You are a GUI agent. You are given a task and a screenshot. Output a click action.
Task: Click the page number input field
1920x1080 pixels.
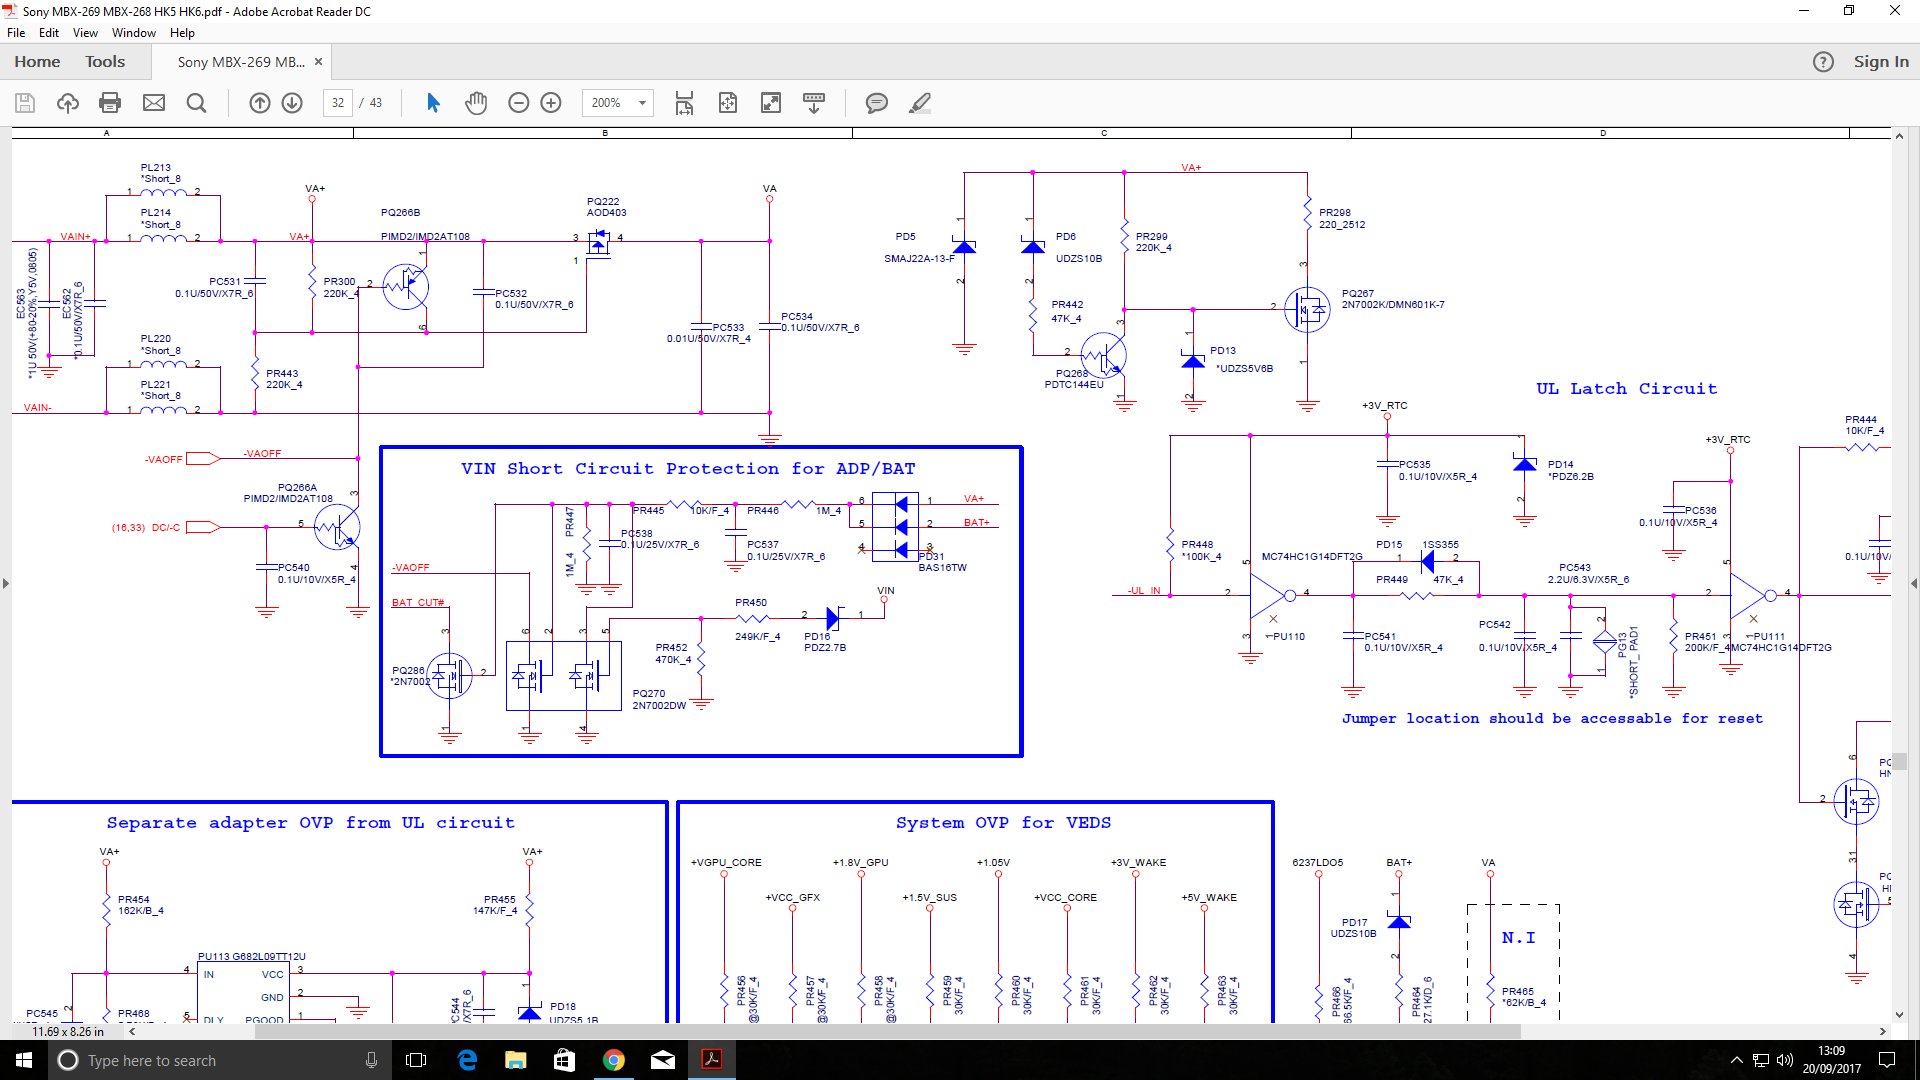coord(338,103)
